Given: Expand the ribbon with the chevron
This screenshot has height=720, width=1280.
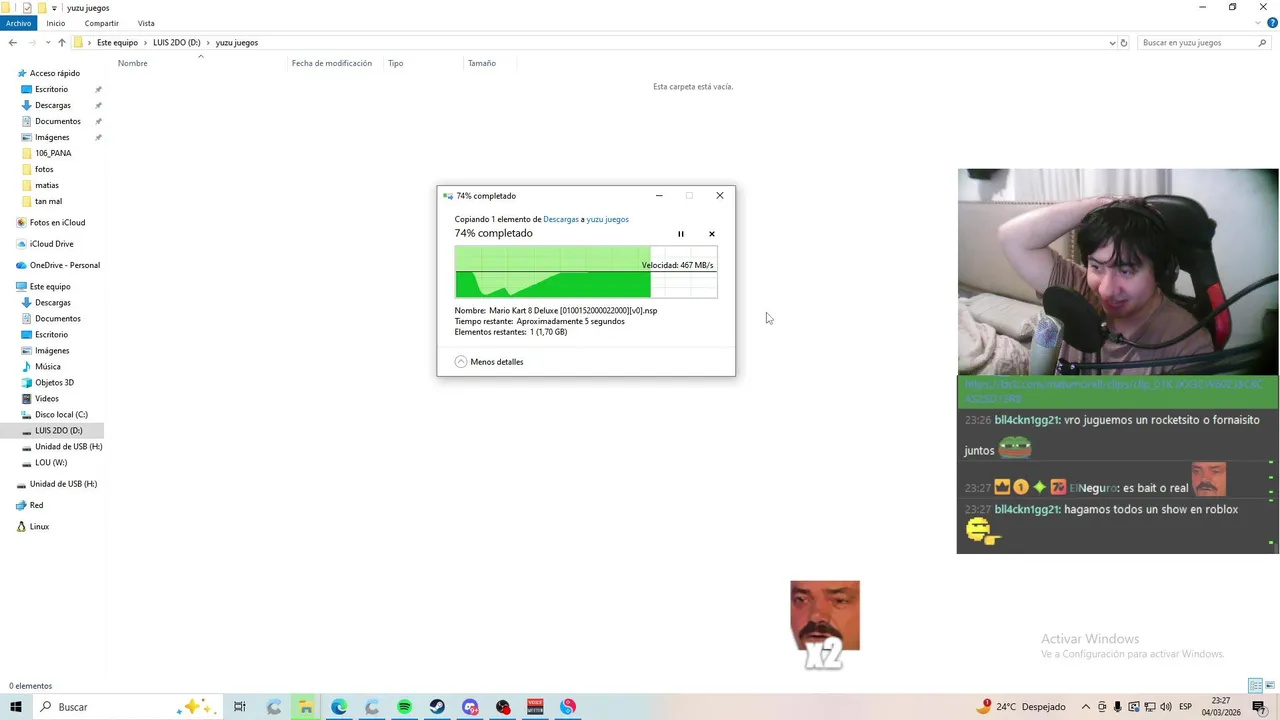Looking at the screenshot, I should pos(1259,23).
